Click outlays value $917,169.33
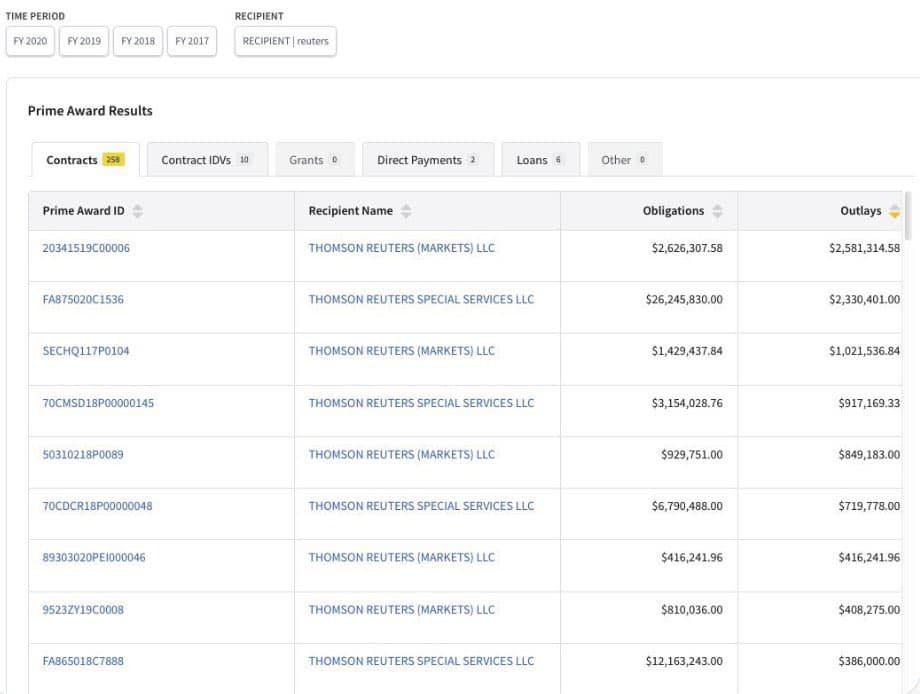This screenshot has height=694, width=920. click(869, 403)
